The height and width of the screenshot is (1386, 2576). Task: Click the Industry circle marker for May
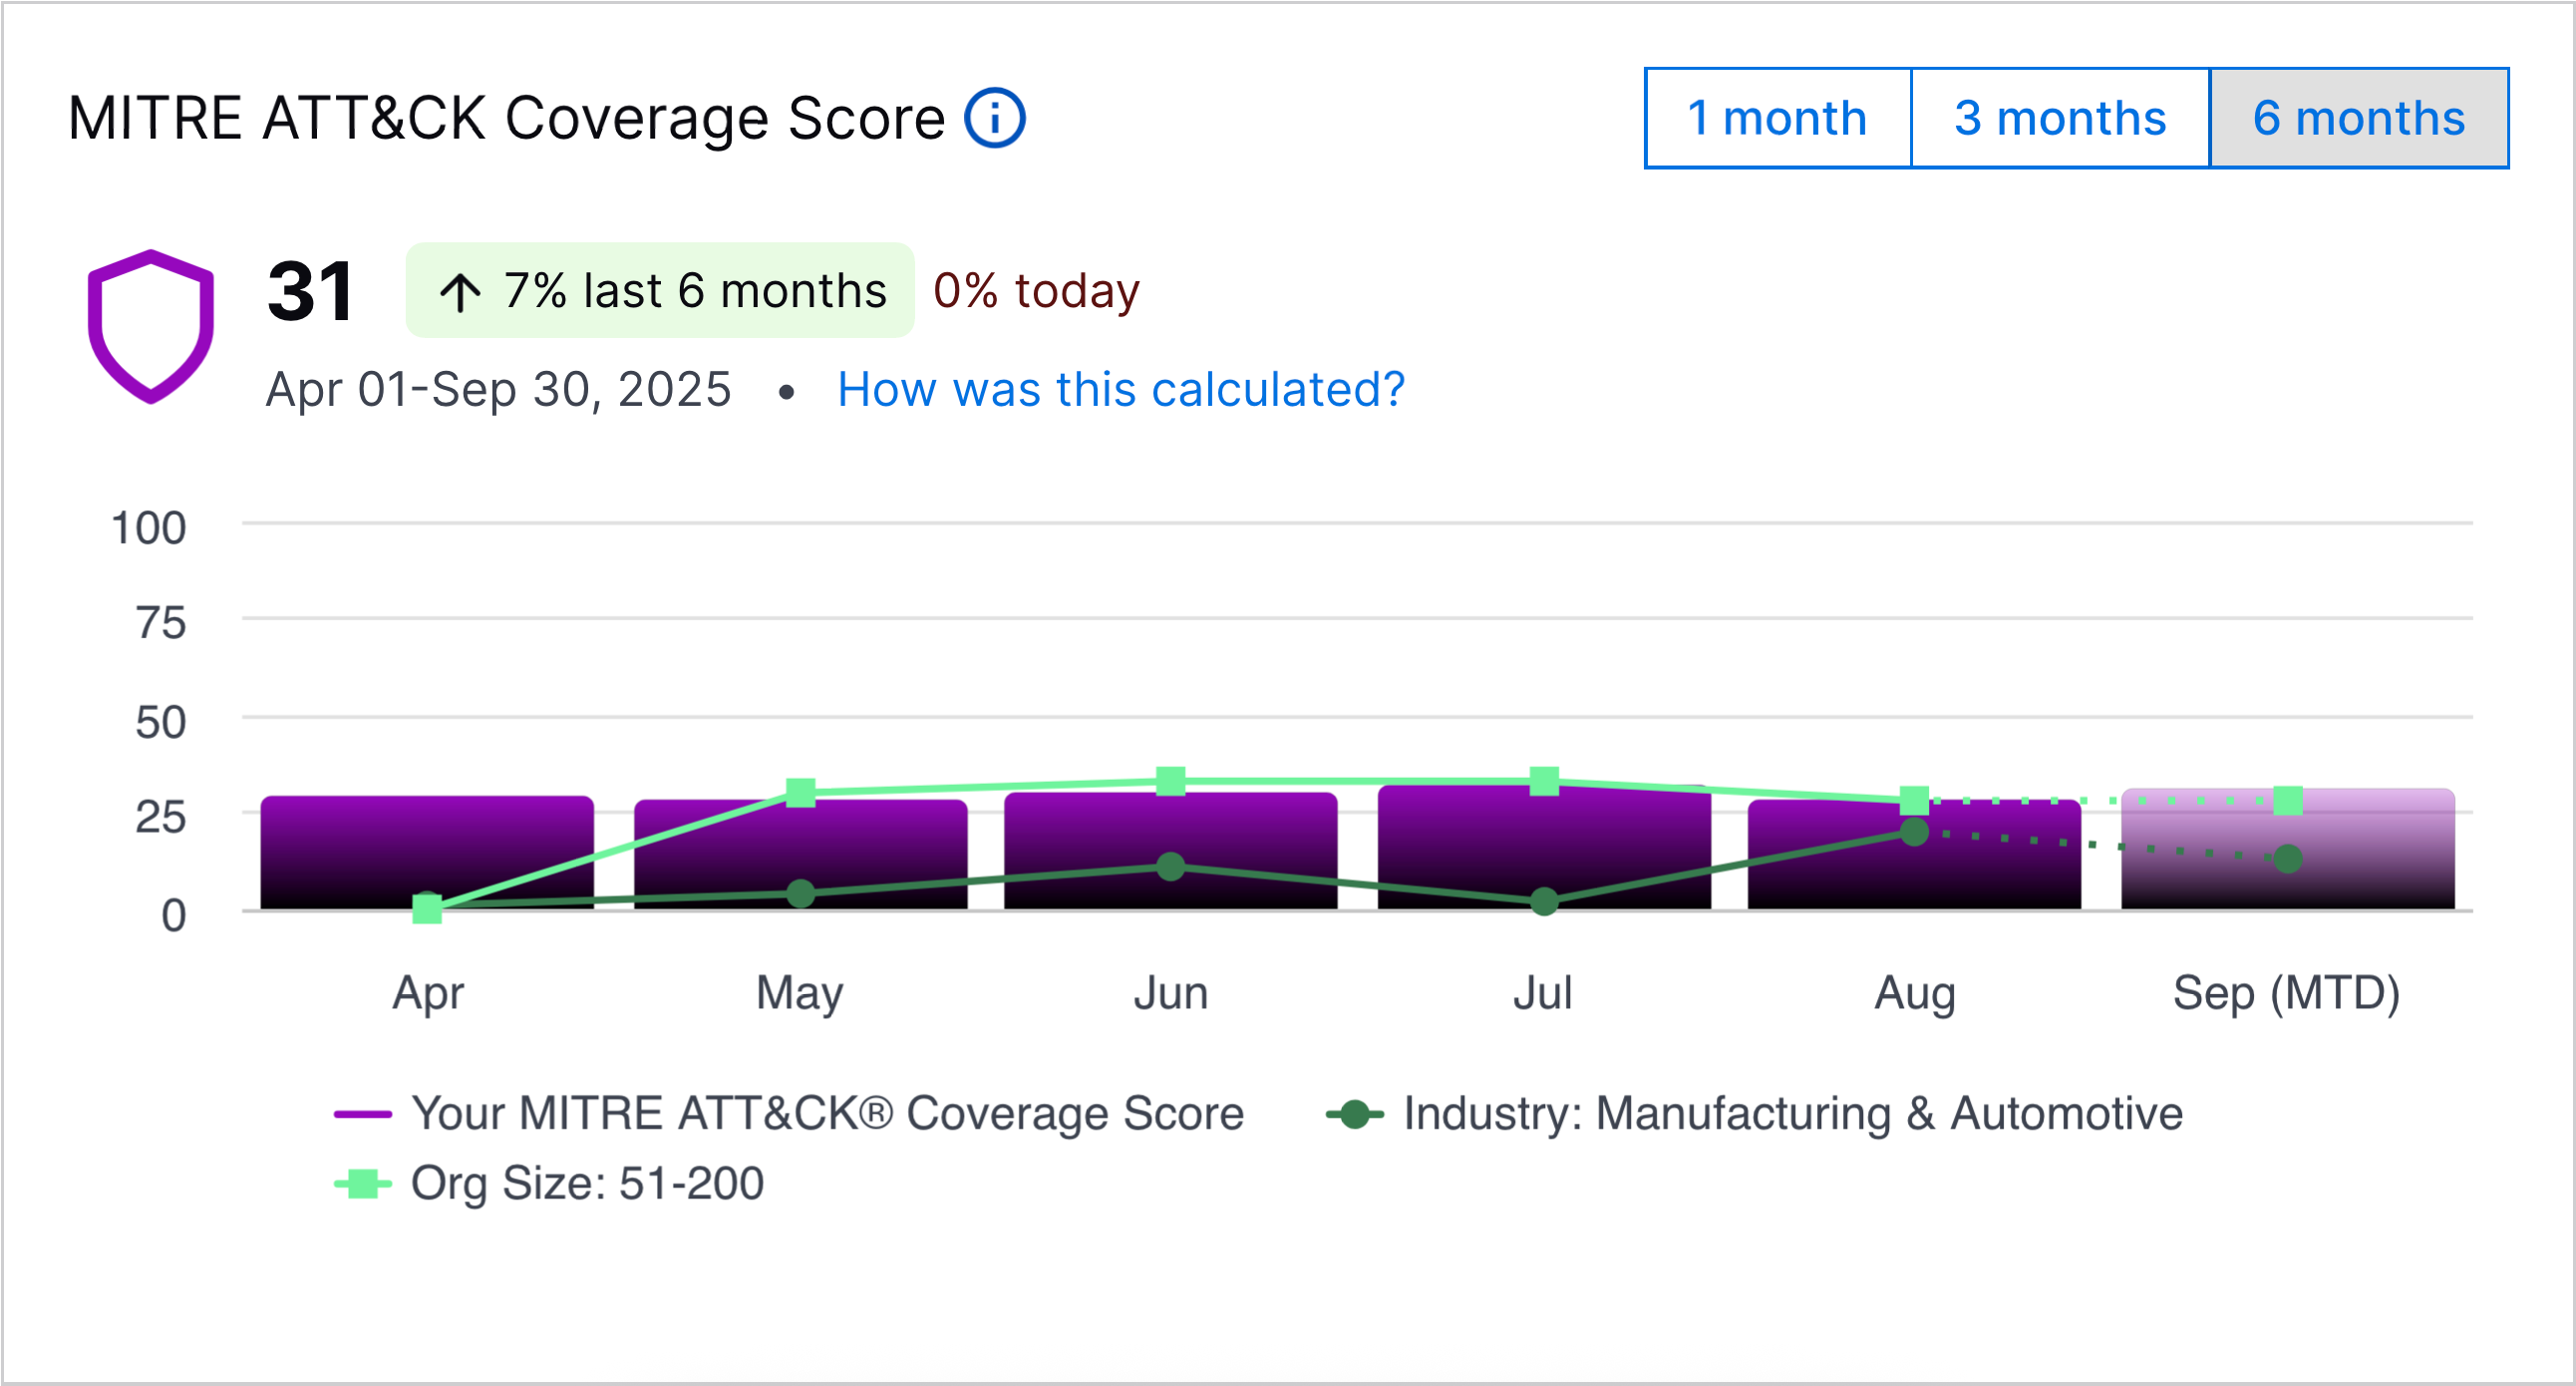click(x=800, y=893)
